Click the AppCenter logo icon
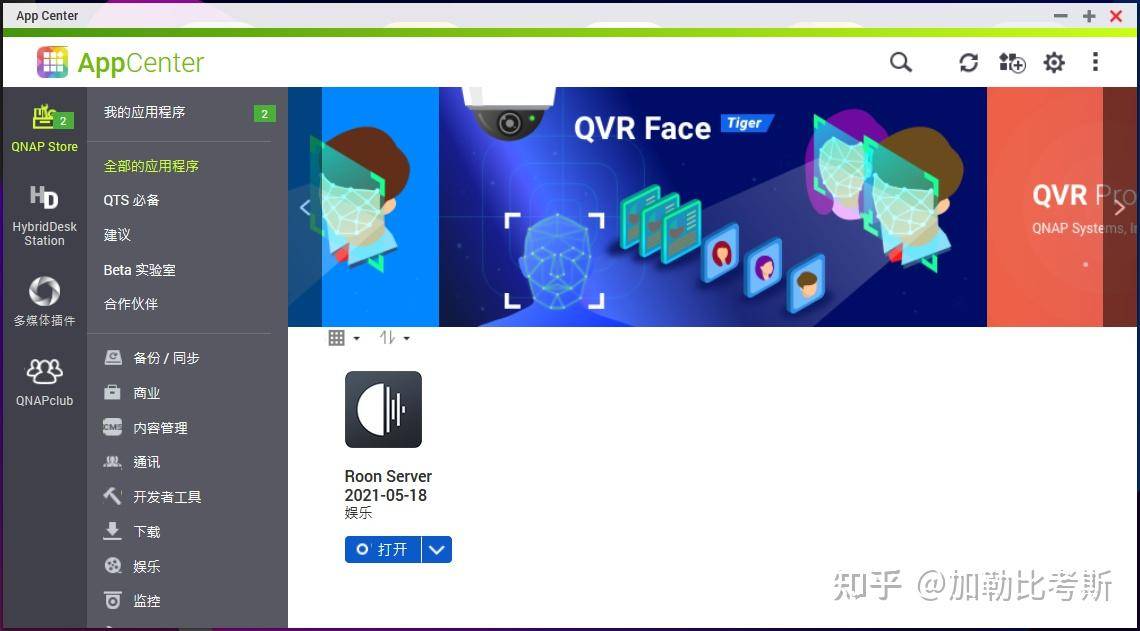1140x631 pixels. point(52,63)
